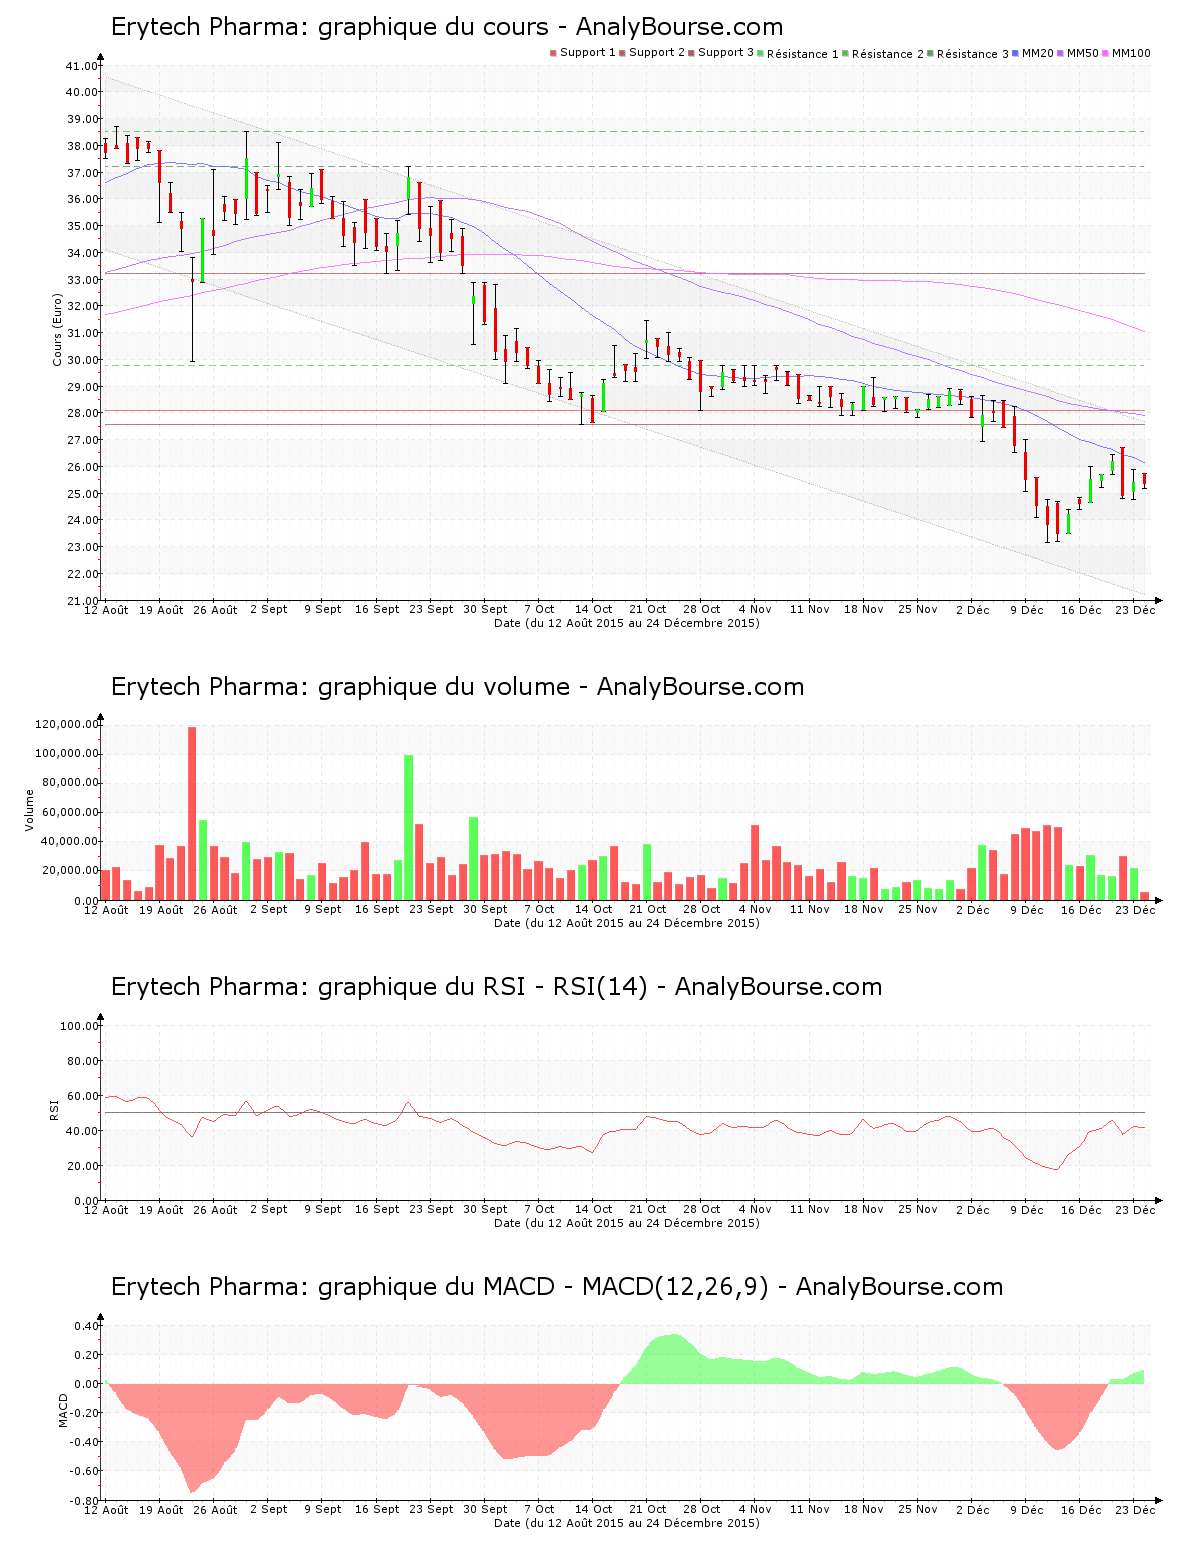Click the 41.00 price axis value
Image resolution: width=1200 pixels, height=1550 pixels.
(82, 66)
